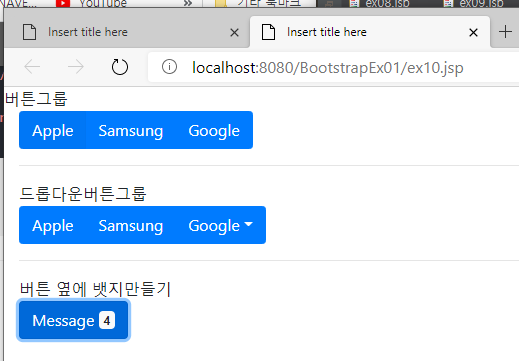Open a new tab with plus

505,32
